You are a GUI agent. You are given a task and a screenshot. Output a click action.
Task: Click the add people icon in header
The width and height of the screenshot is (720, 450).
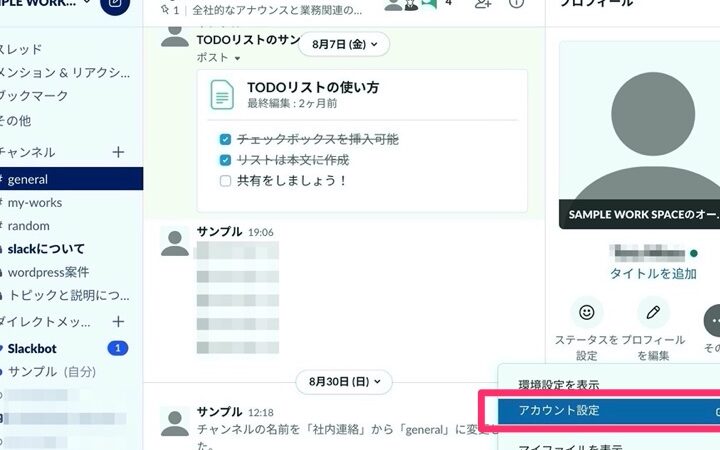pyautogui.click(x=483, y=4)
